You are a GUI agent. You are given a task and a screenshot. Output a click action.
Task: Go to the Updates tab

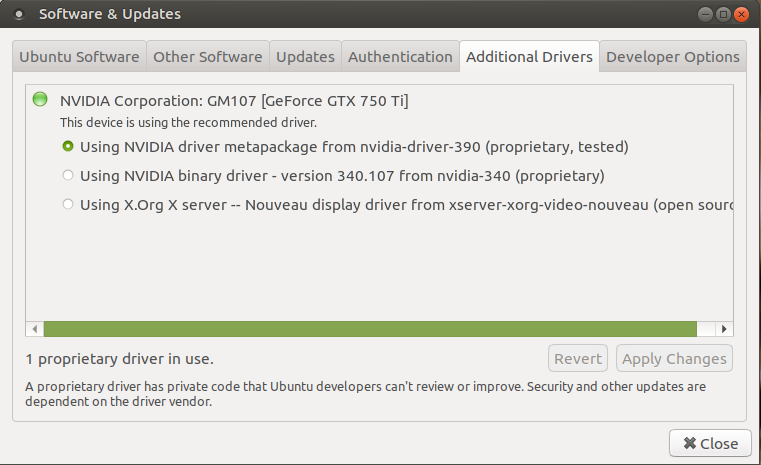point(305,57)
